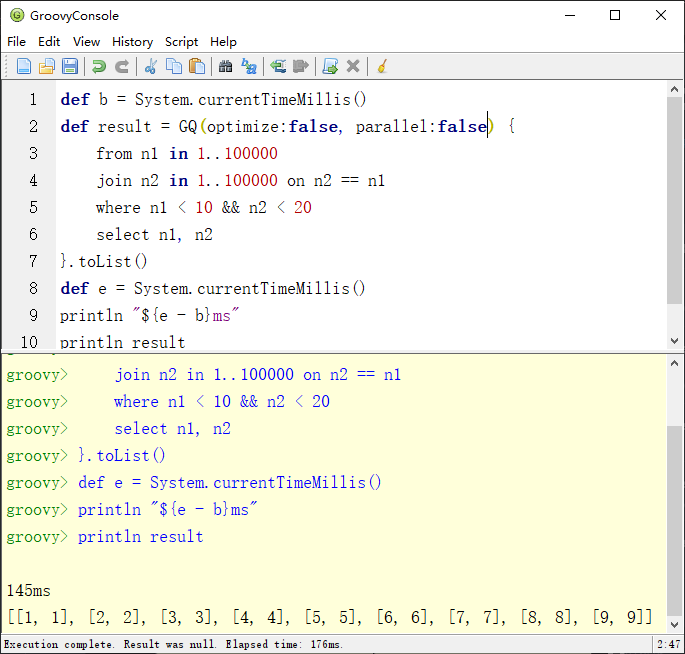685x654 pixels.
Task: Click the GroovyConsole title bar icon
Action: (x=17, y=15)
